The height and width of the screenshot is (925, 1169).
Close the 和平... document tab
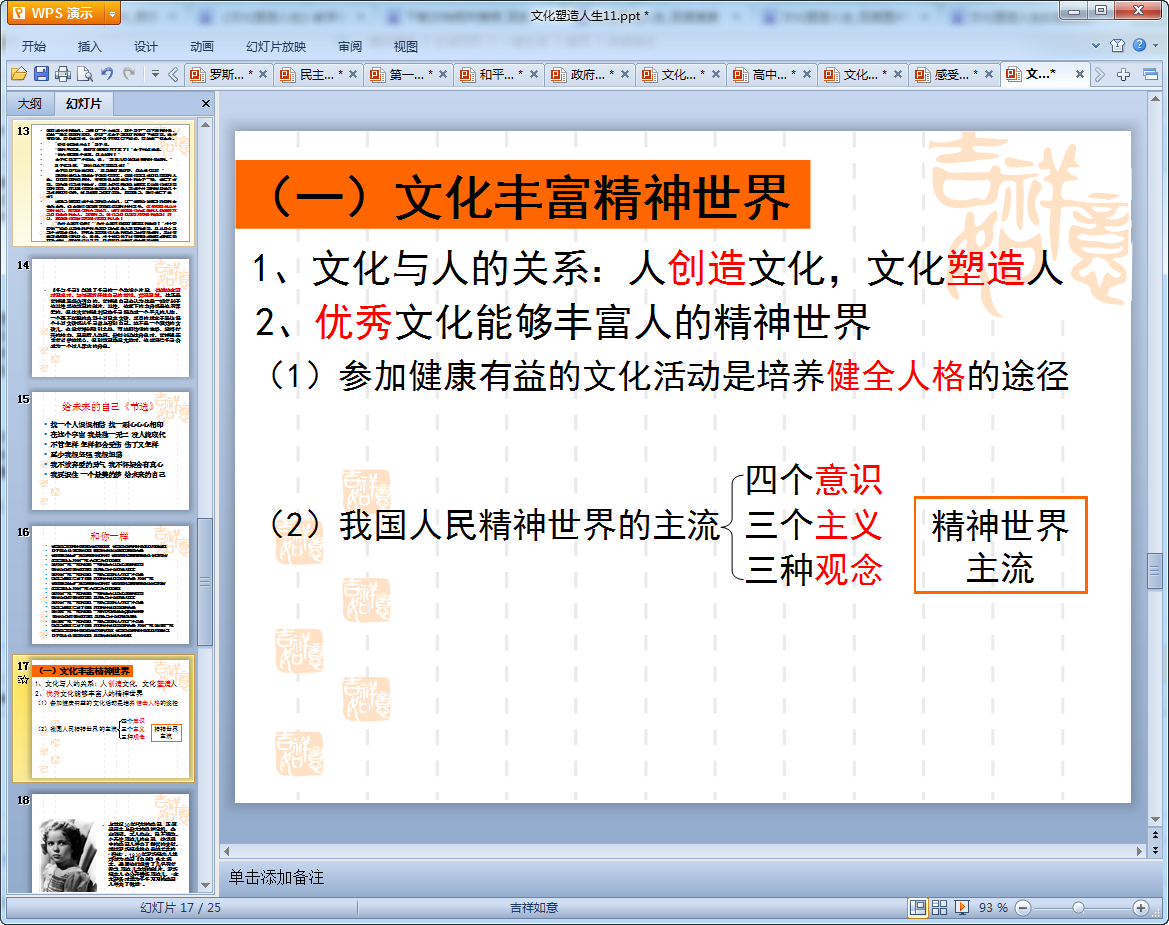point(534,74)
